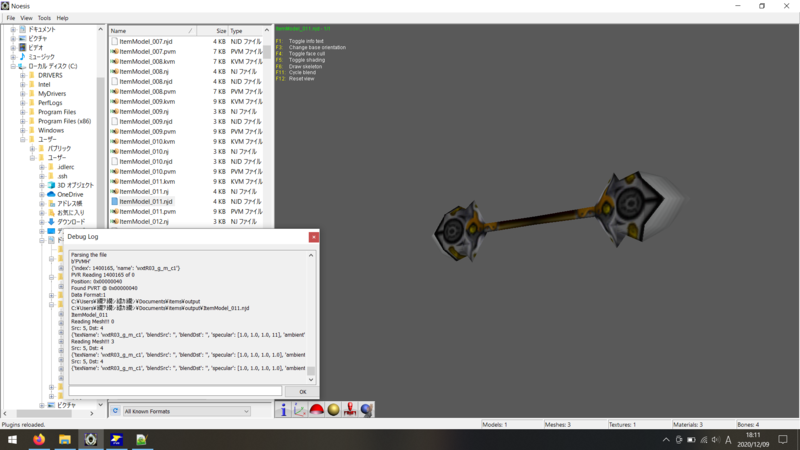Select ItemModel_008.kvm in file list

click(147, 61)
